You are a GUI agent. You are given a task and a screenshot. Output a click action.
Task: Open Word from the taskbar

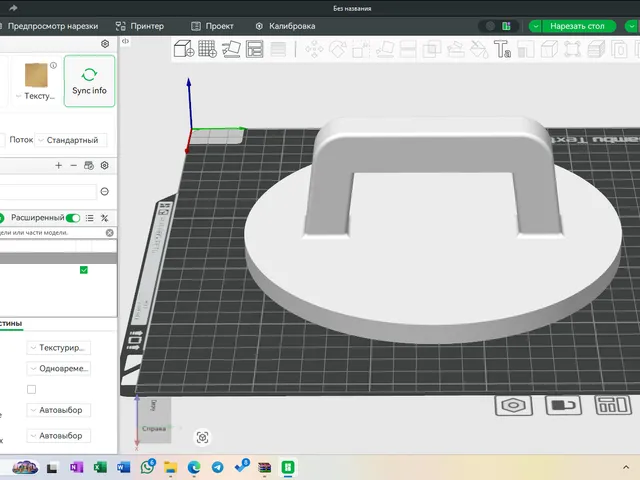[x=123, y=467]
